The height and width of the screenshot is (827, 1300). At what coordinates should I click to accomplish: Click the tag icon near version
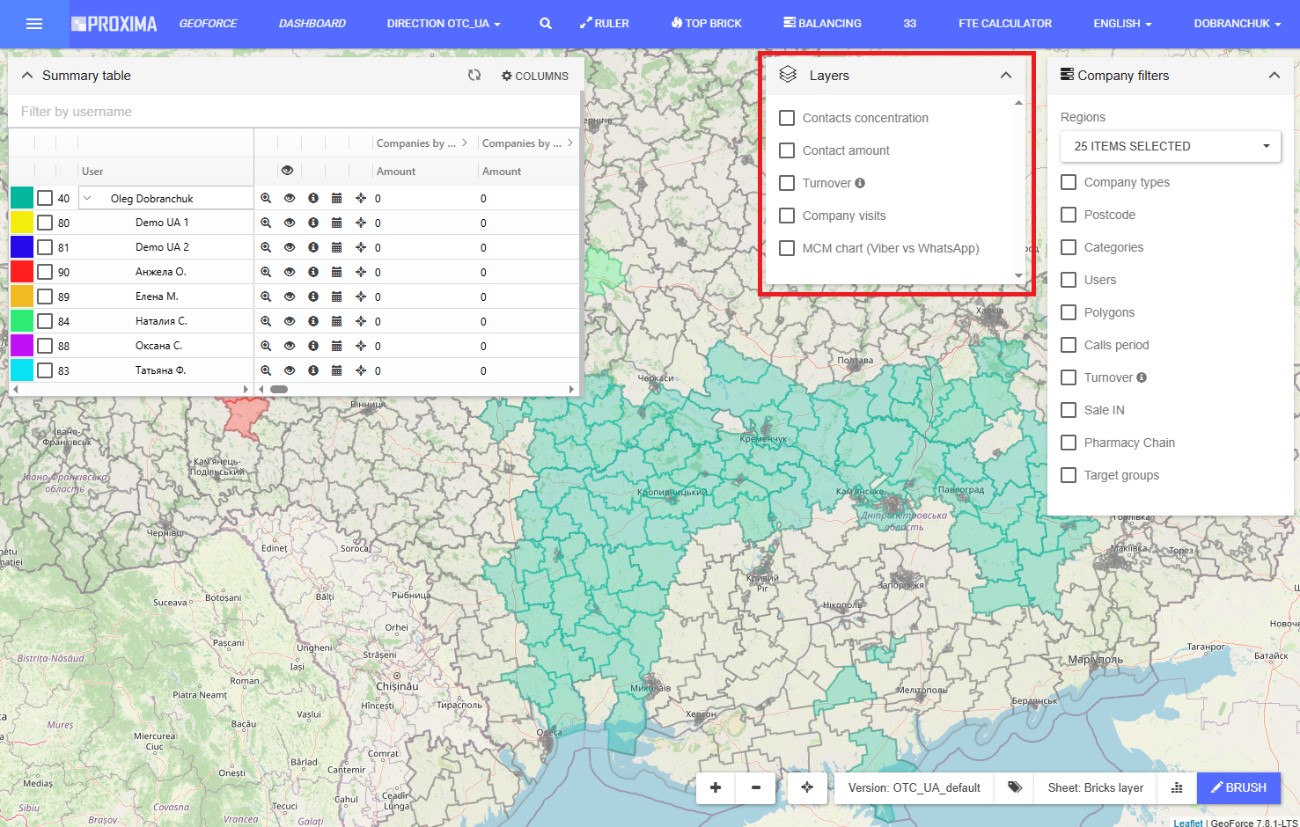[x=1014, y=788]
